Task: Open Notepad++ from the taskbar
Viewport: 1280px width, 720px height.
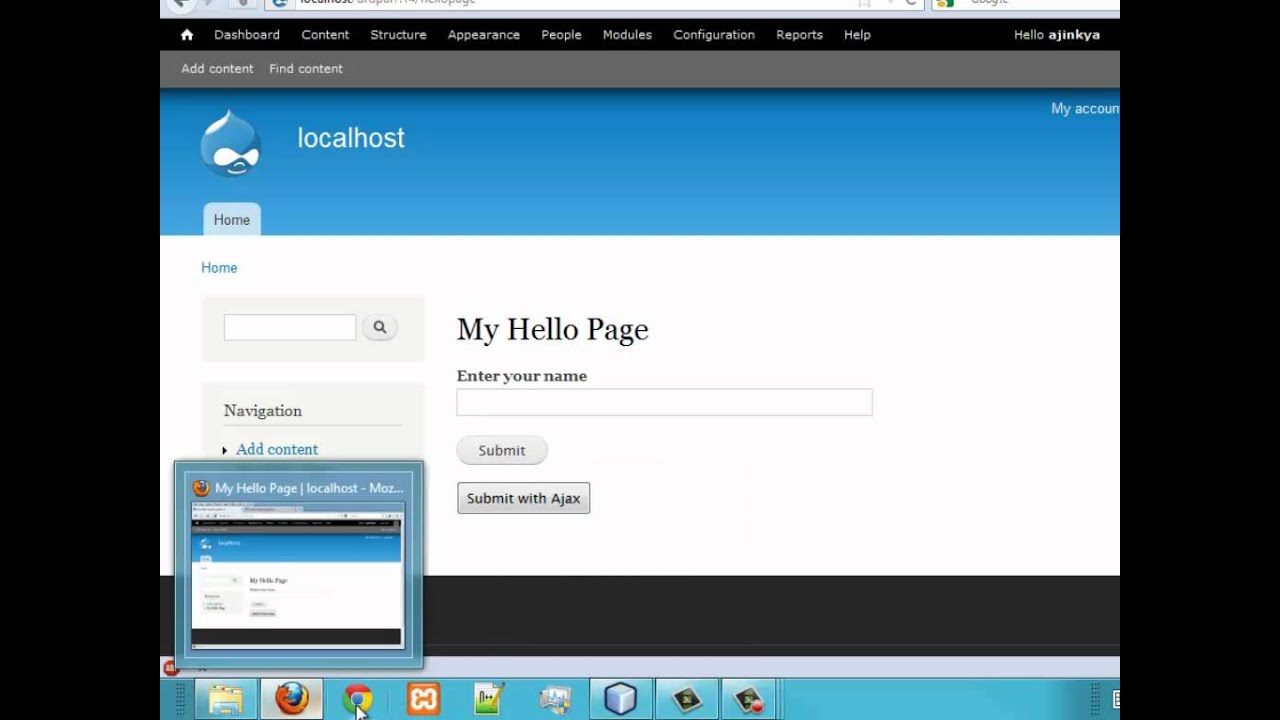Action: tap(489, 699)
